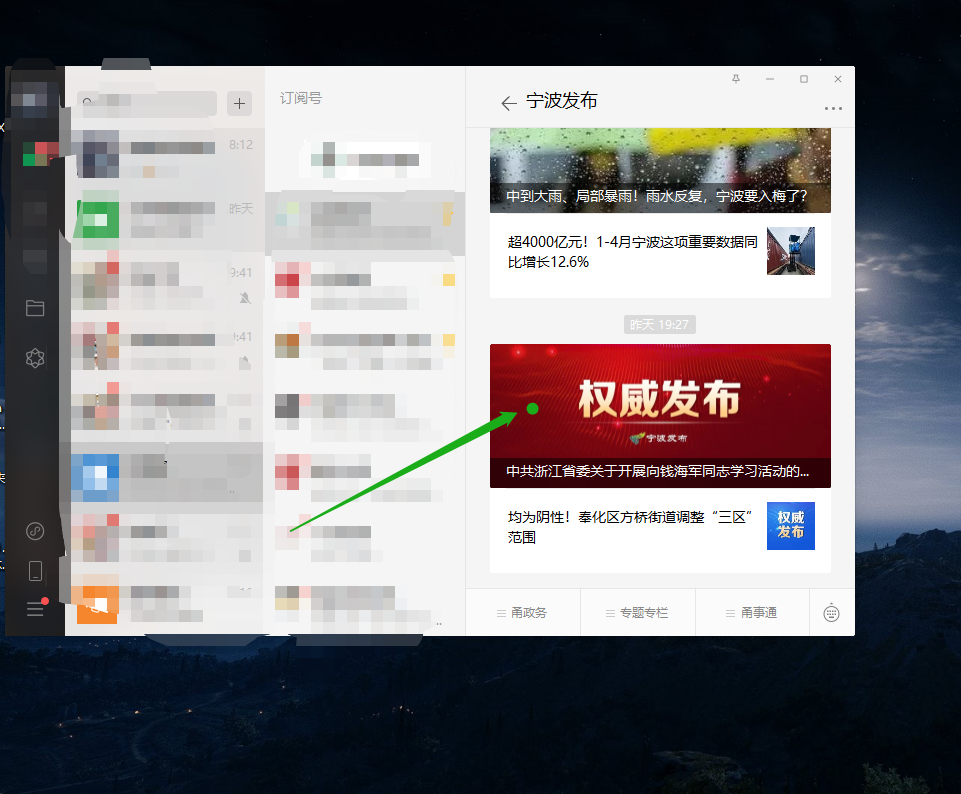The width and height of the screenshot is (961, 794).
Task: Open the mini programs panel icon
Action: pos(35,358)
